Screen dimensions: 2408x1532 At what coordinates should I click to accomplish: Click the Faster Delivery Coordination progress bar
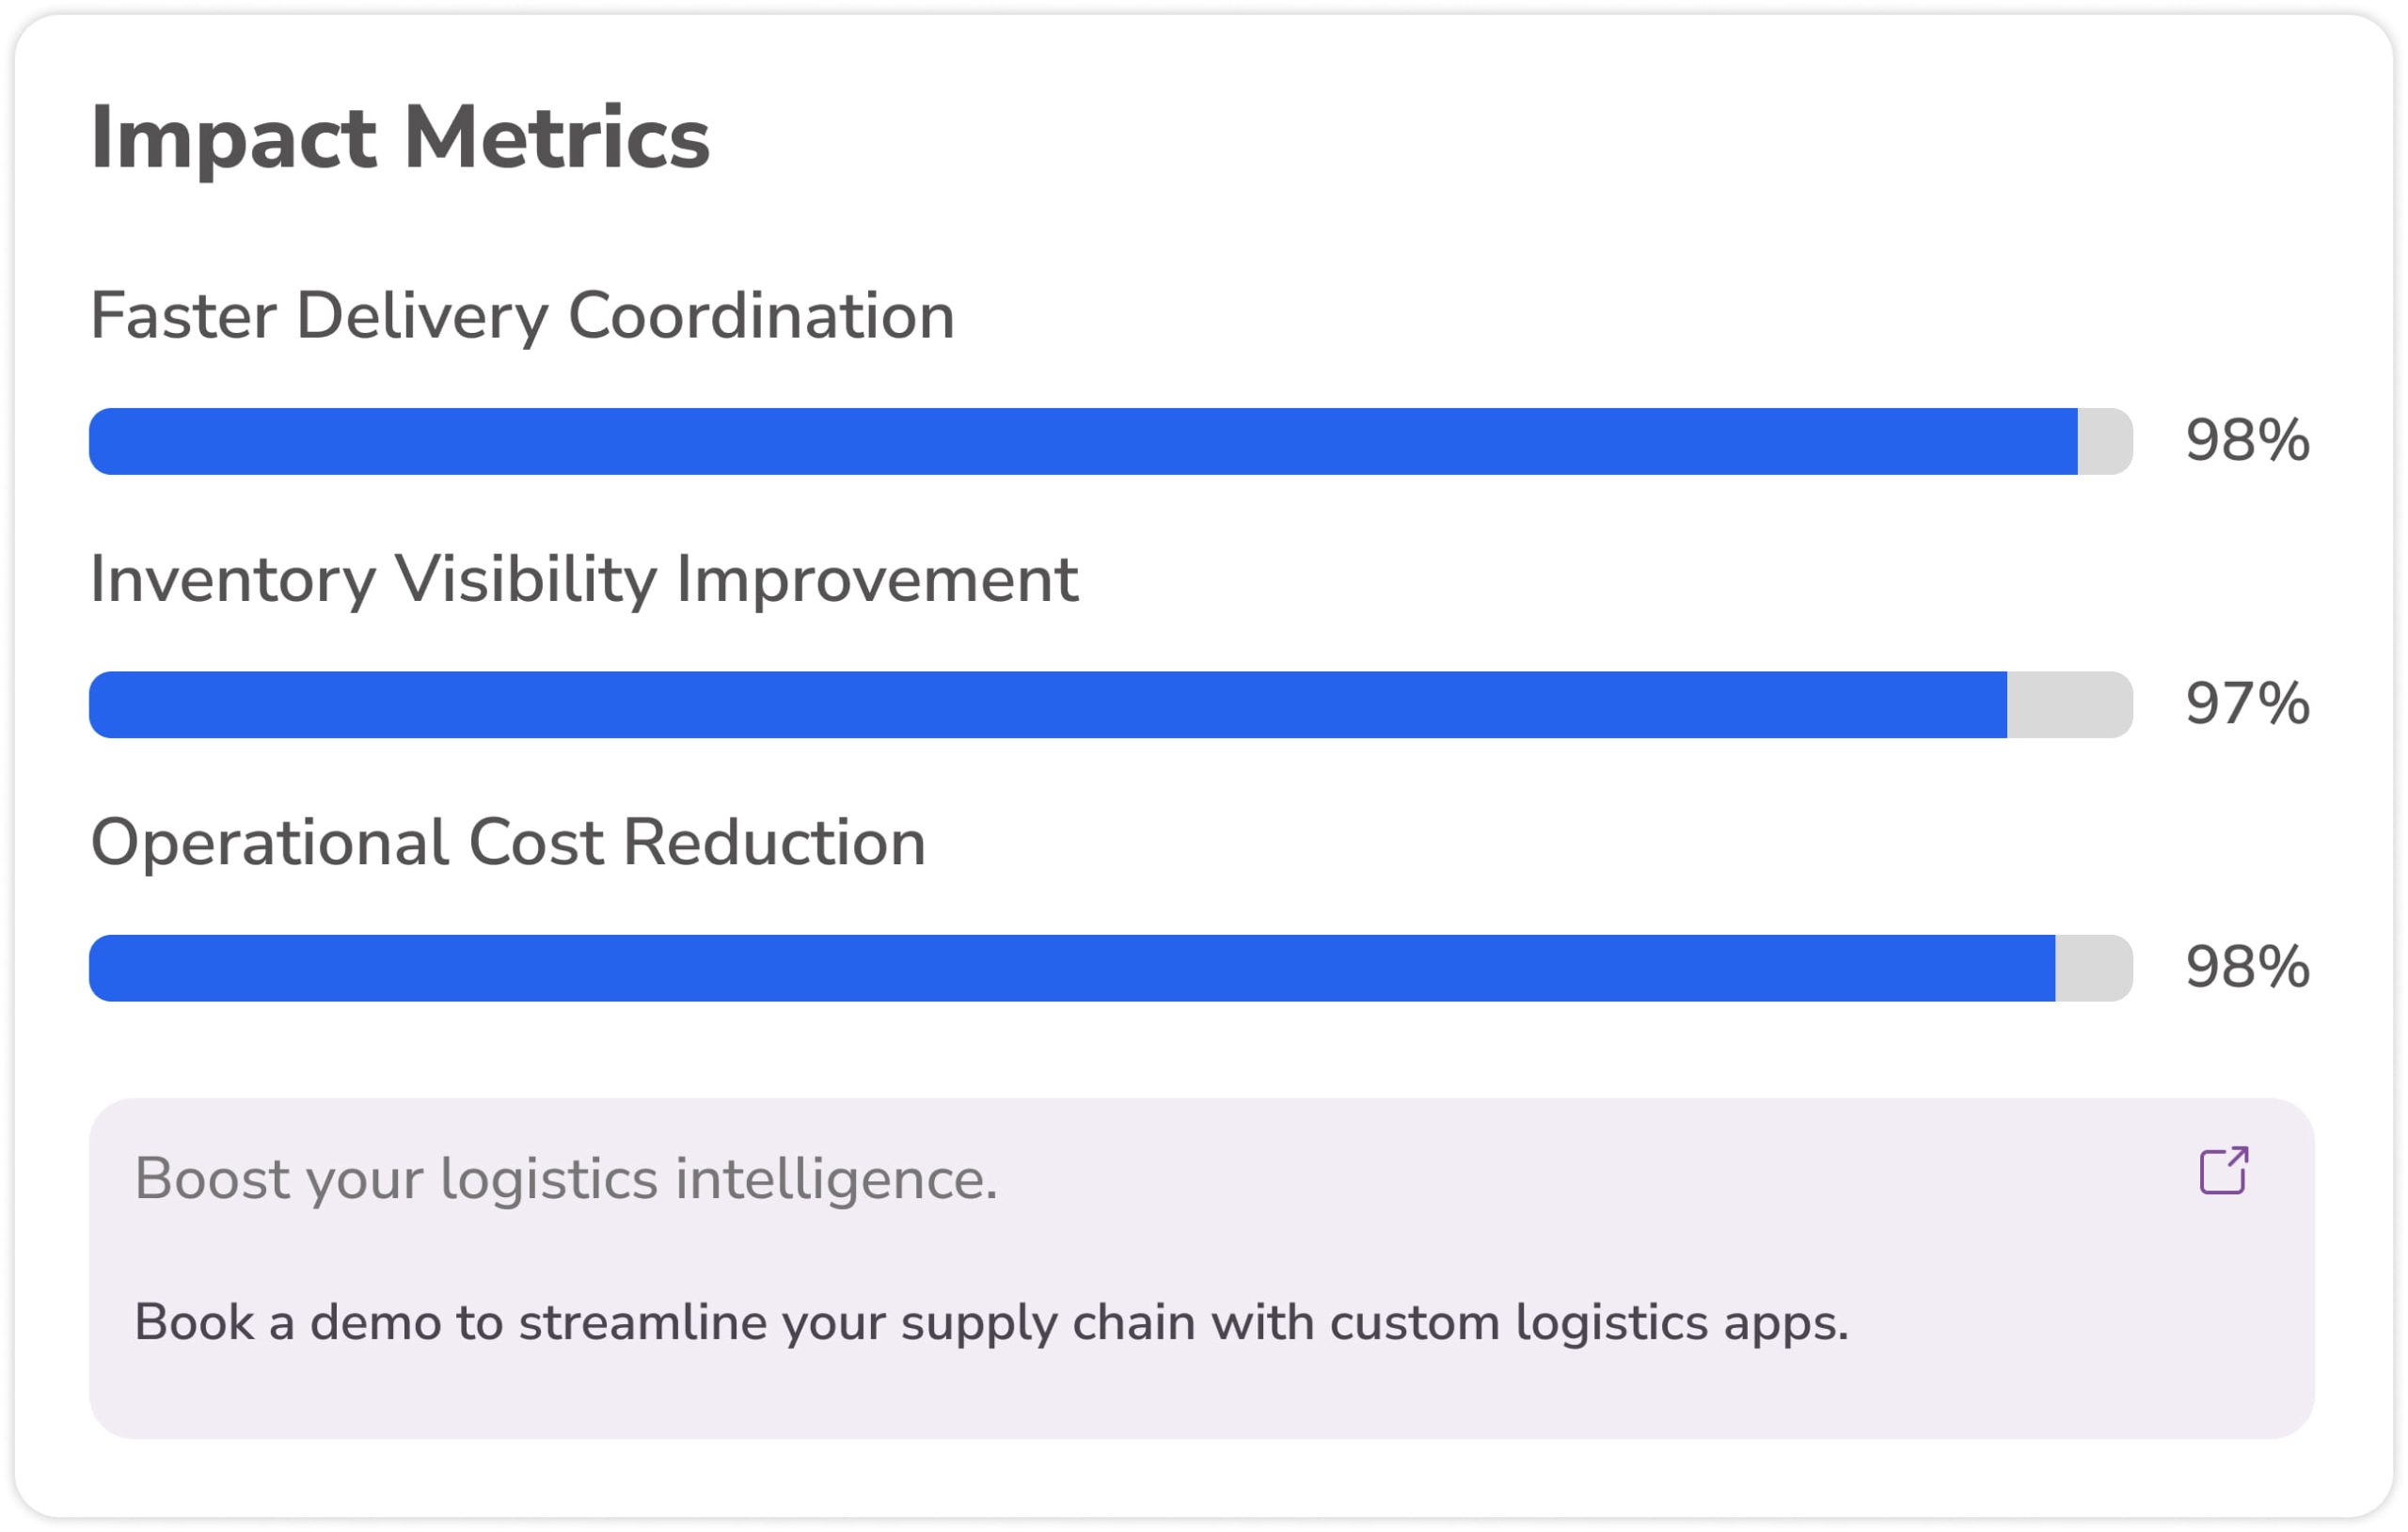tap(1110, 441)
